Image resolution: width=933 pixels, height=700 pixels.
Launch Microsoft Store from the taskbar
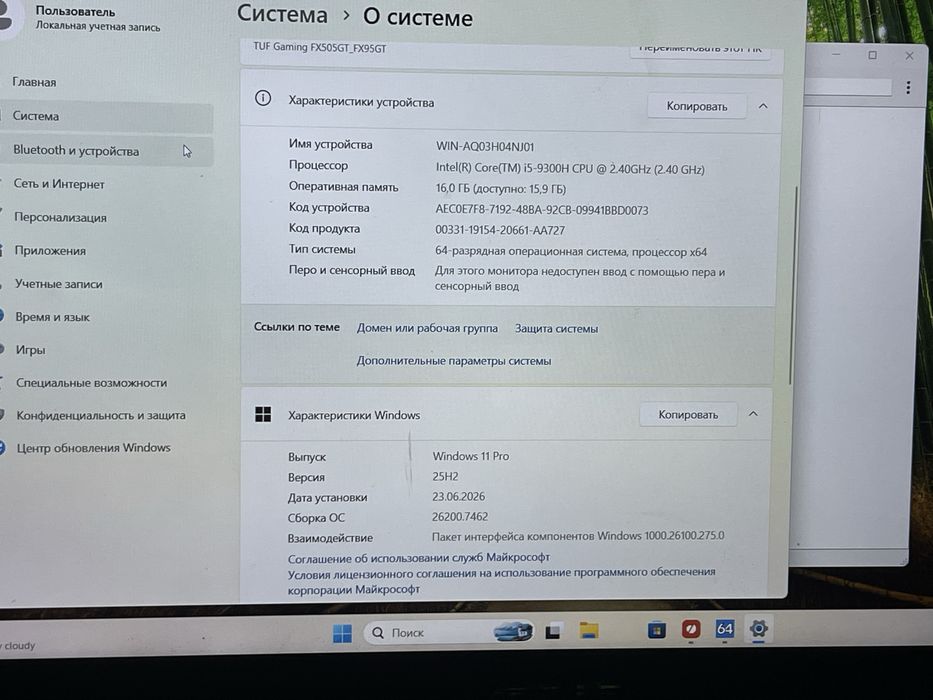point(656,630)
